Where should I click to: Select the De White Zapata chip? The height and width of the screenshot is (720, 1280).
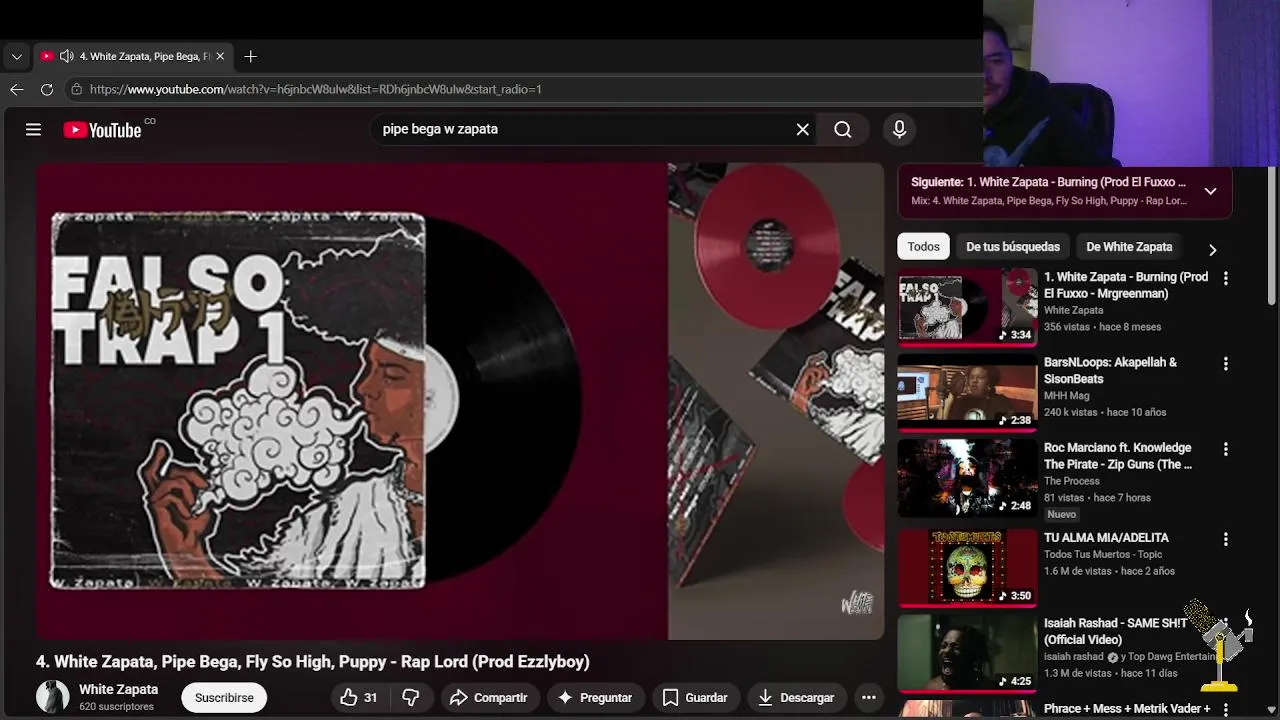[x=1129, y=247]
